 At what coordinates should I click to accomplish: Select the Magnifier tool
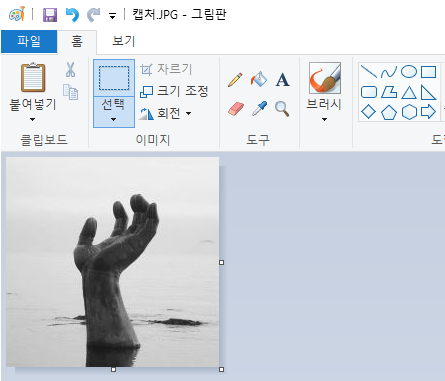(282, 109)
